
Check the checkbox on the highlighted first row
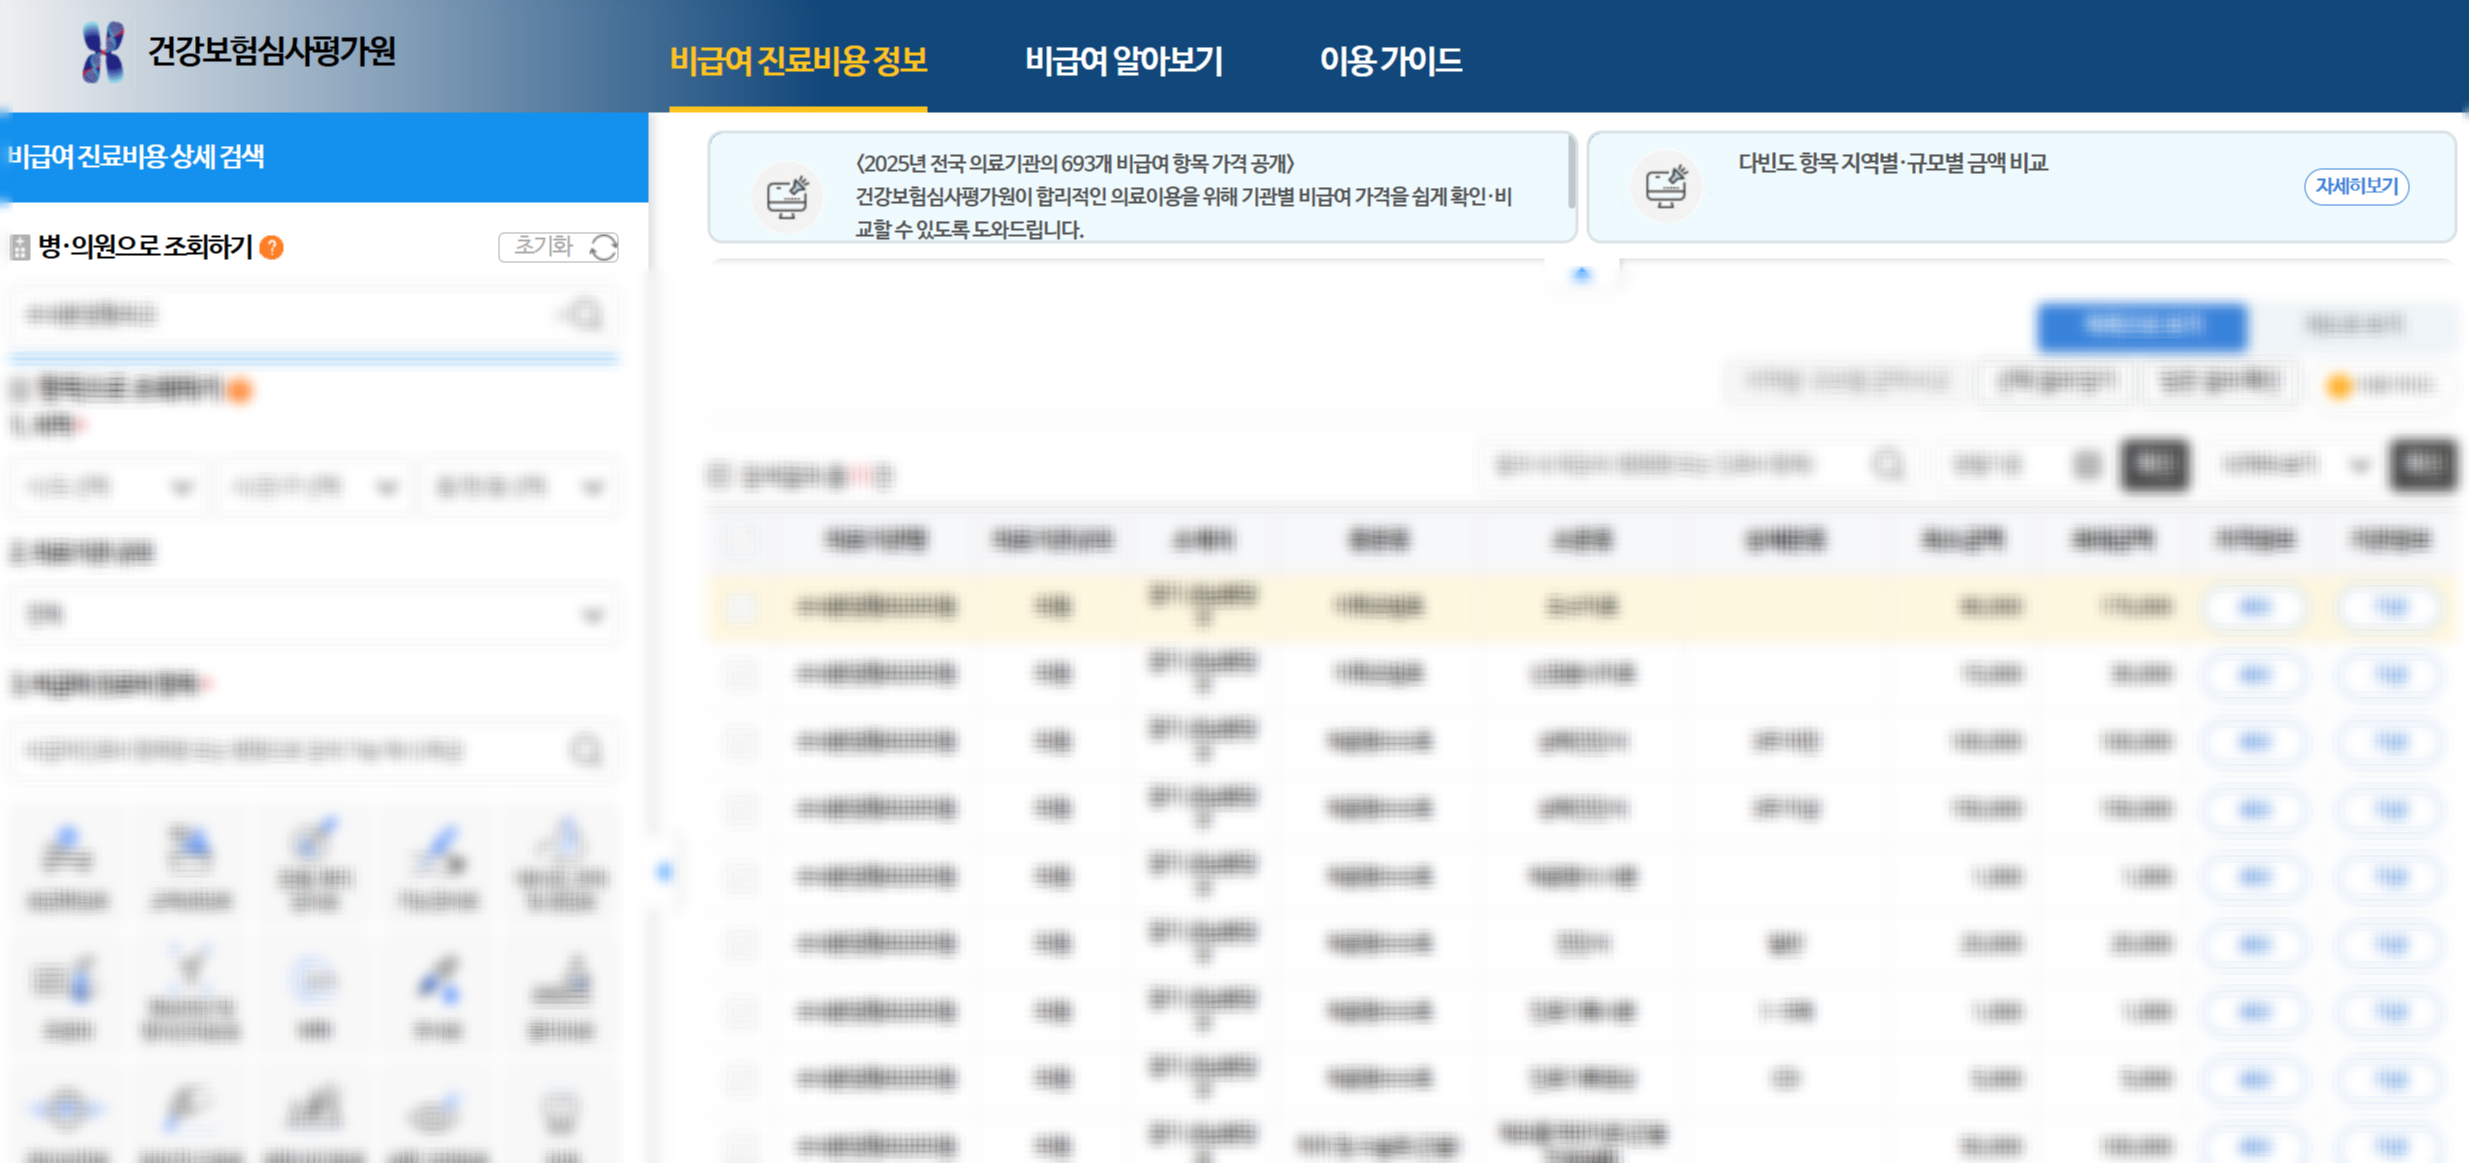point(742,606)
